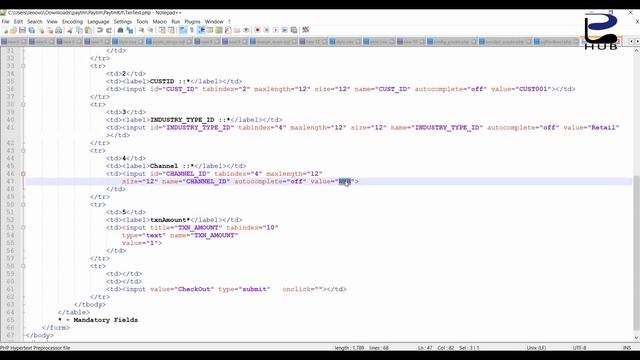The width and height of the screenshot is (640, 360).
Task: Collapse the fold marker at line 53
Action: [x=23, y=227]
